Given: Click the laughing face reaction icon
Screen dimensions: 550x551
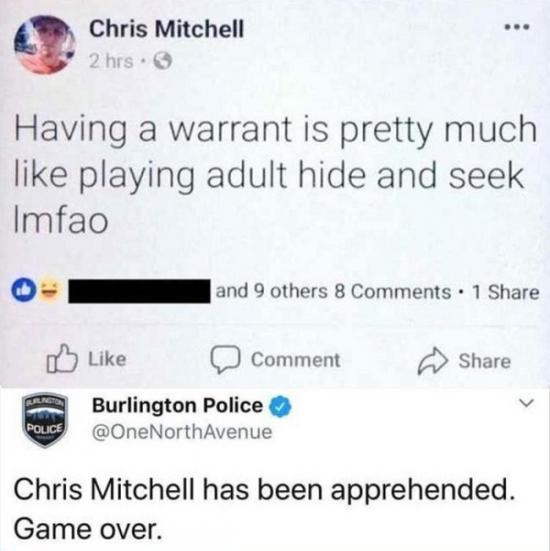Looking at the screenshot, I should click(48, 291).
